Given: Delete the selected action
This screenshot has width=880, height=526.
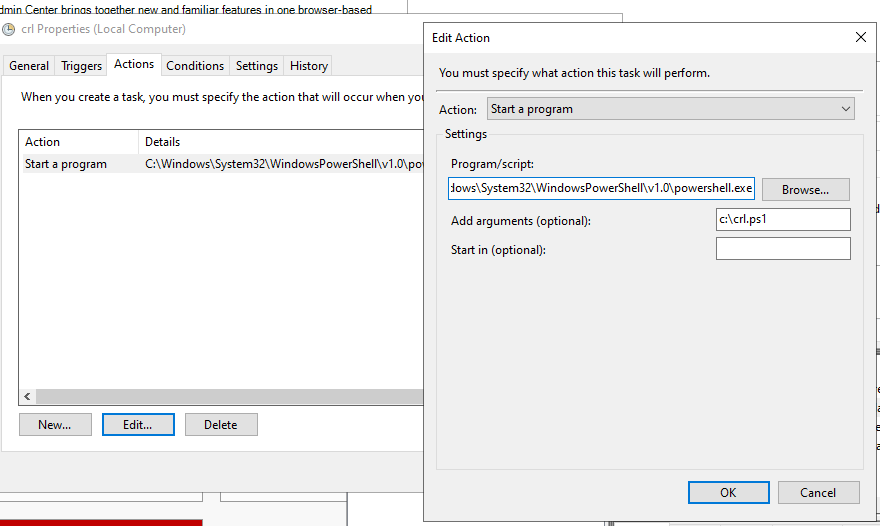Looking at the screenshot, I should tap(221, 424).
